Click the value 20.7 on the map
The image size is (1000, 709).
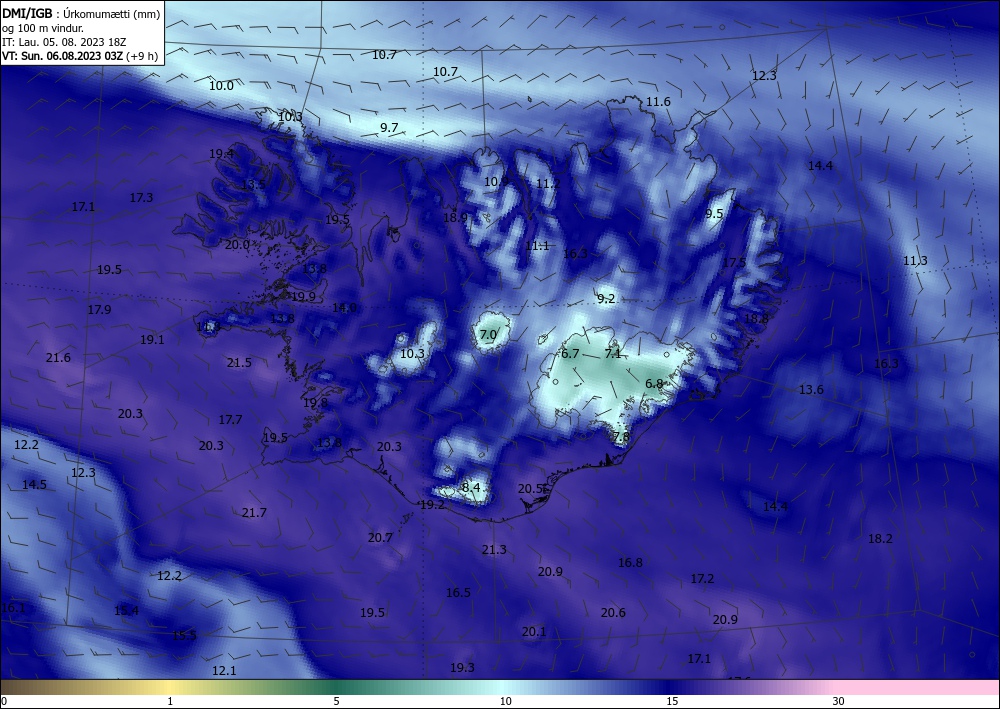(380, 538)
